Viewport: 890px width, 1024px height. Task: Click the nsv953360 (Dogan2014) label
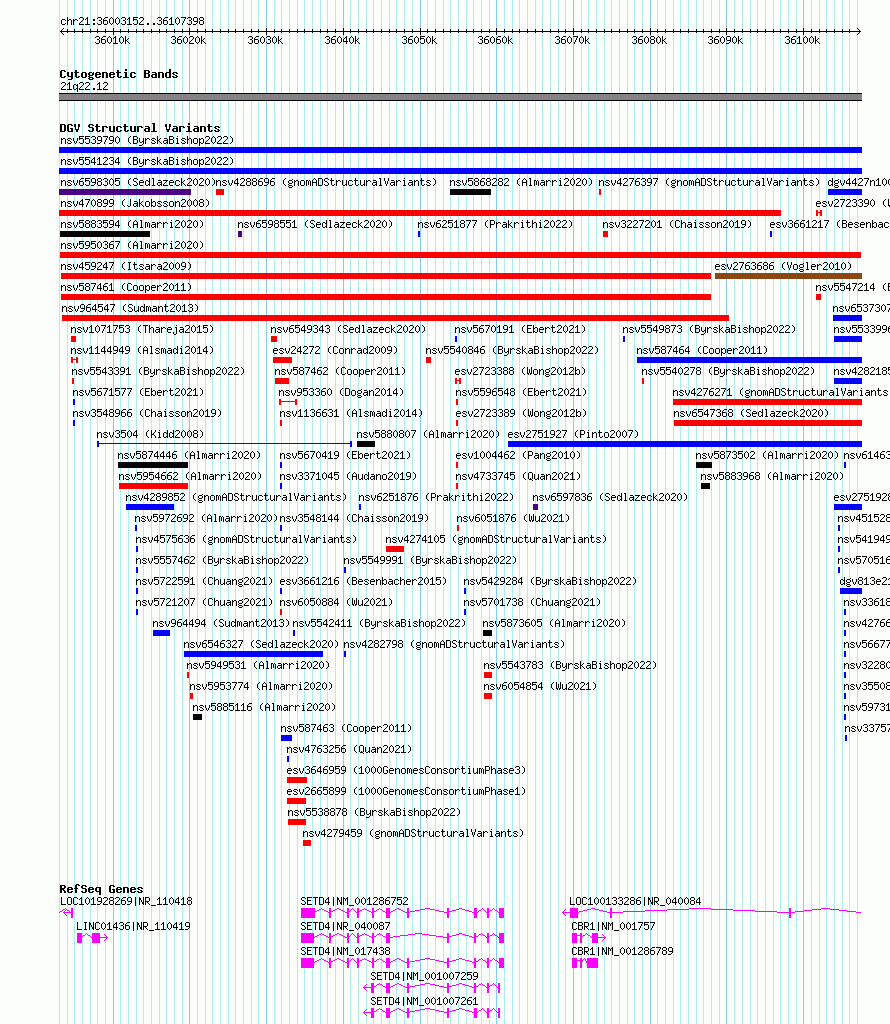[x=341, y=392]
